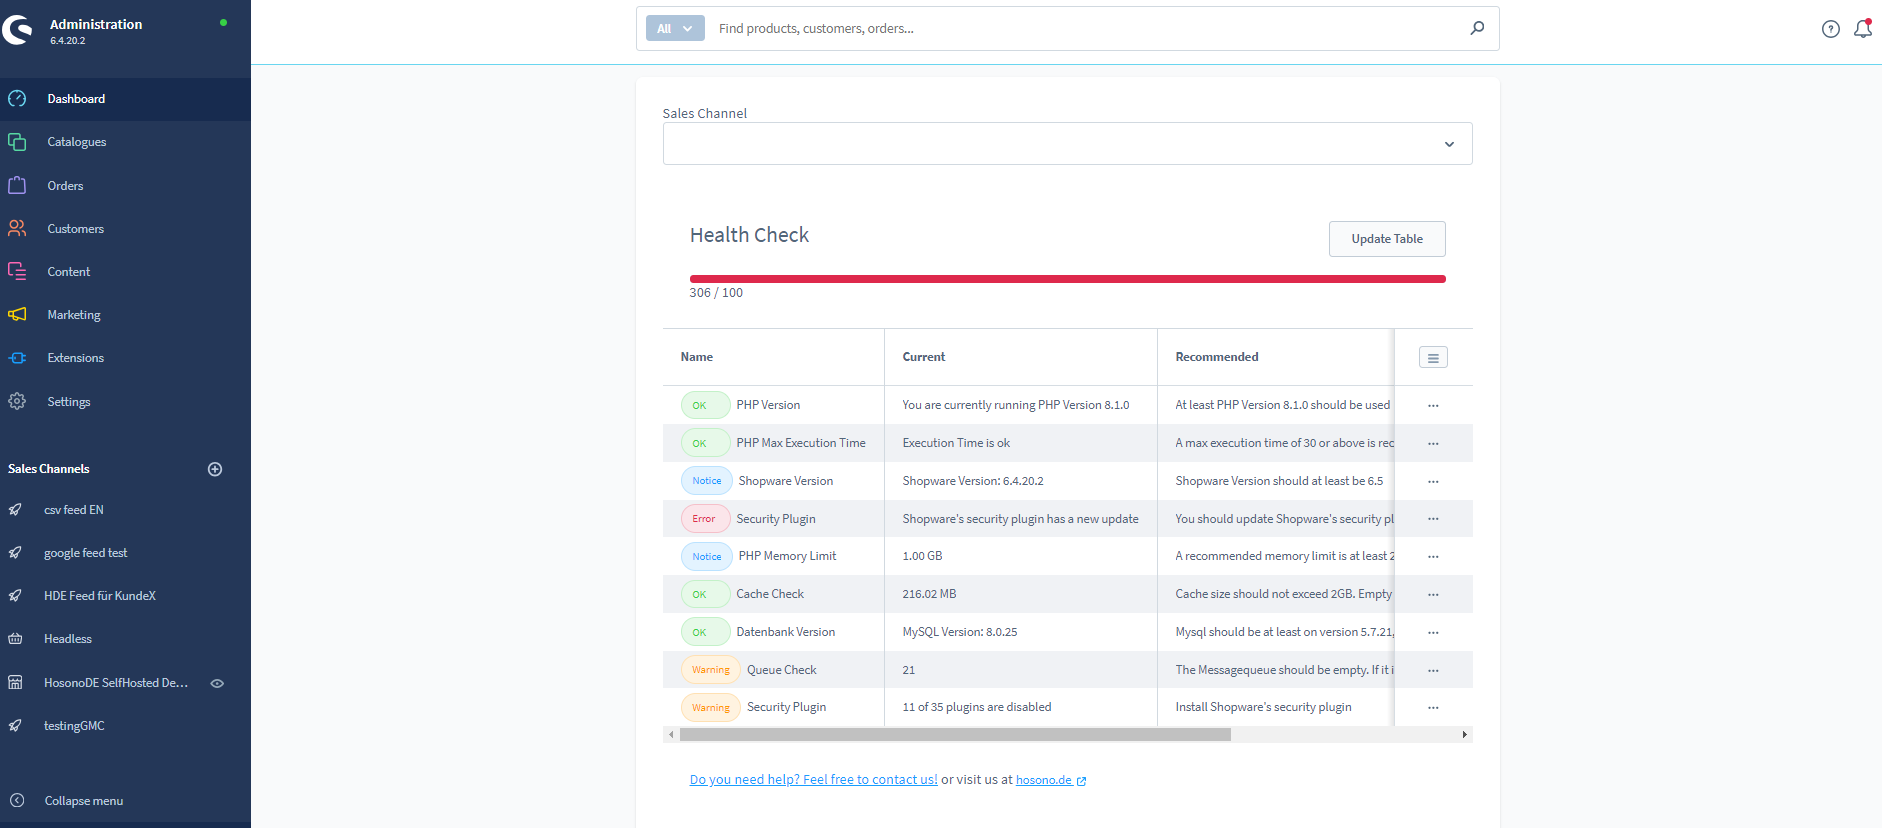Open row menu for PHP Max Execution Time
The image size is (1882, 828).
point(1433,443)
